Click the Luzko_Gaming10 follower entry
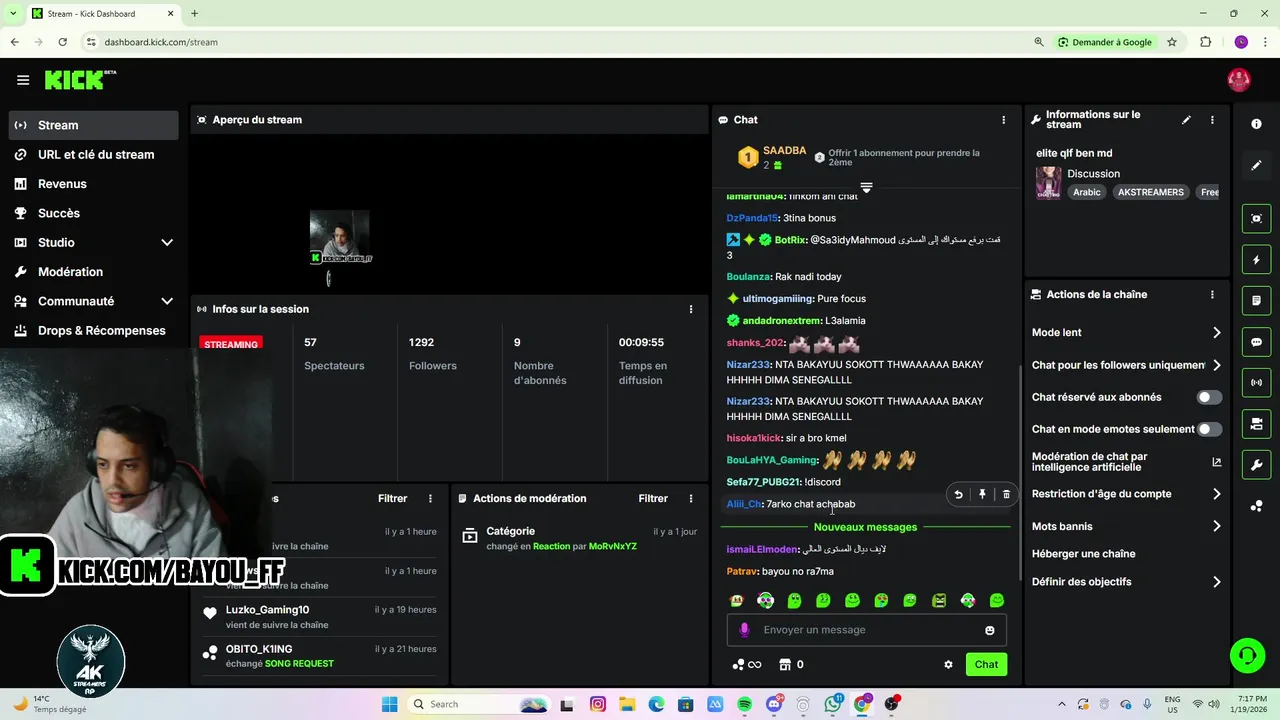This screenshot has width=1280, height=720. [319, 617]
